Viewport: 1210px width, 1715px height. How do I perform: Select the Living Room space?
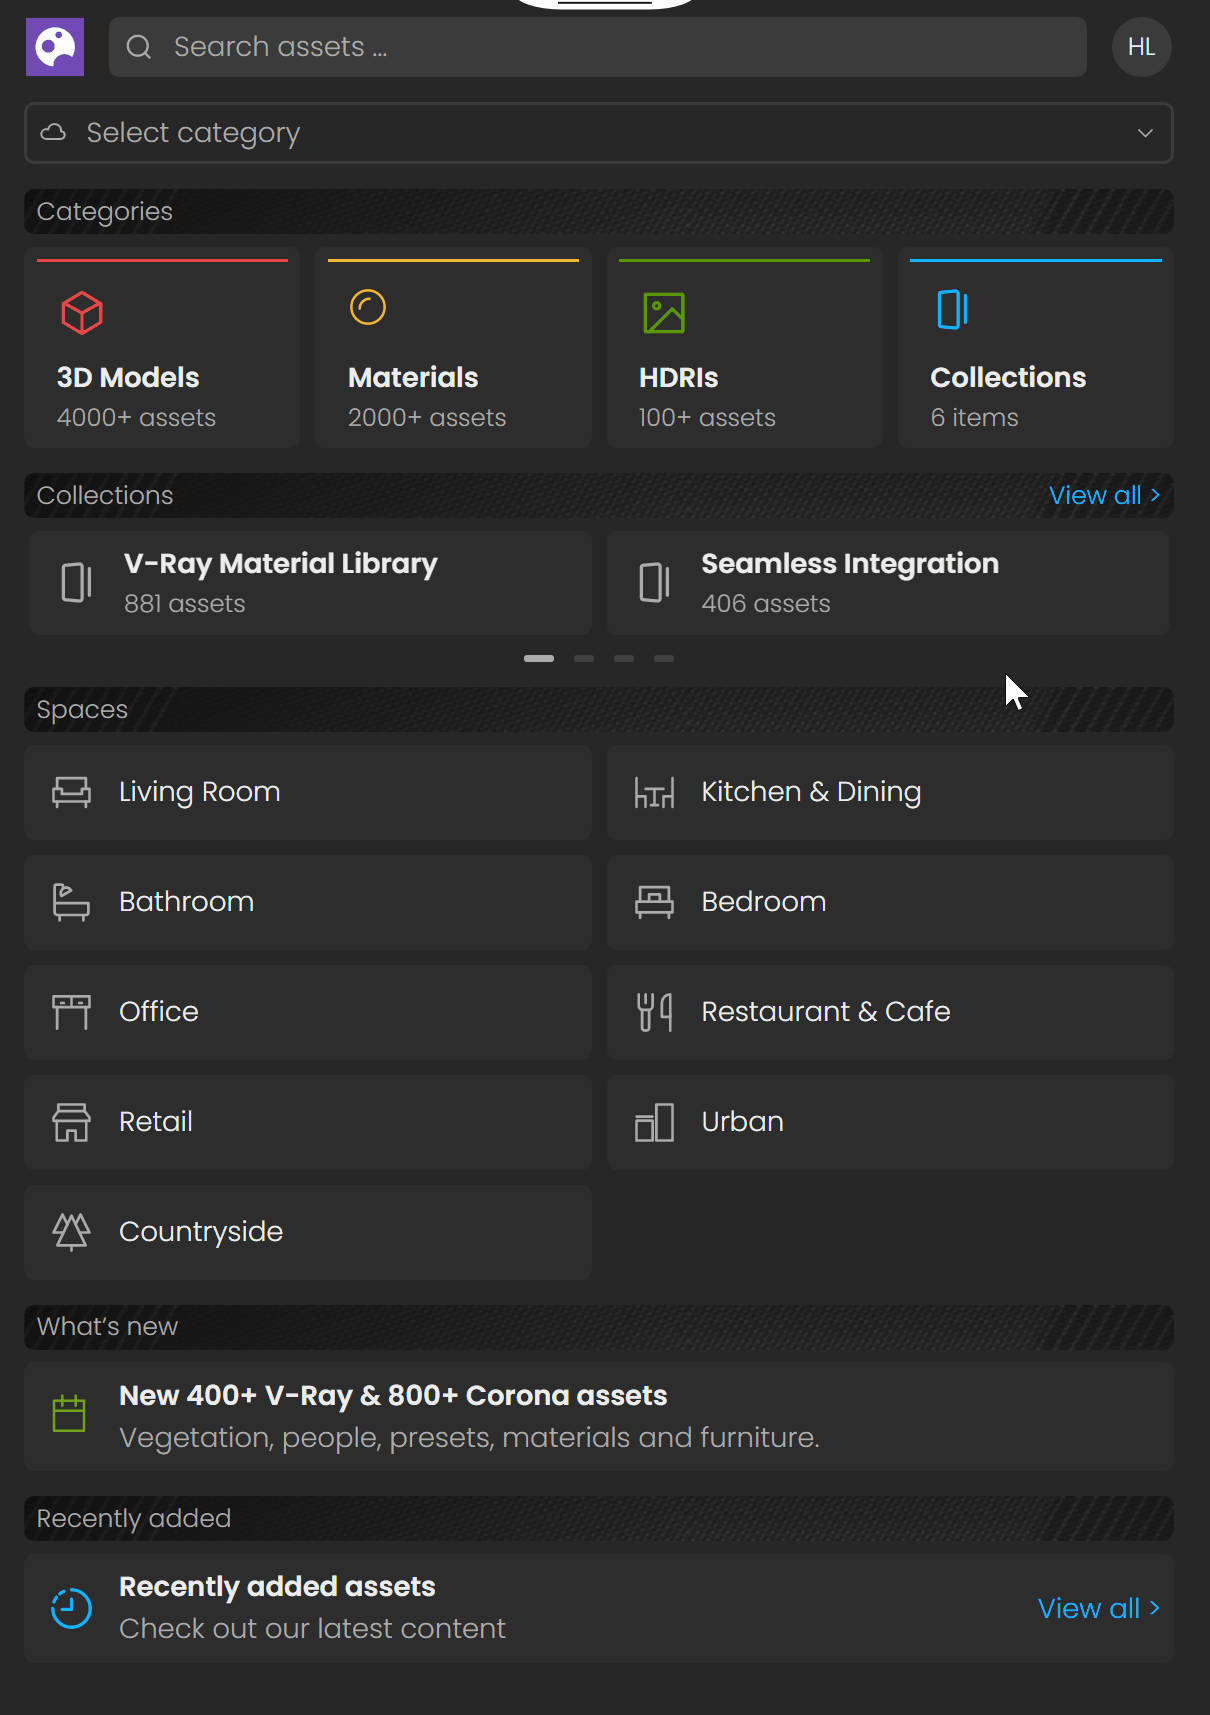coord(308,792)
